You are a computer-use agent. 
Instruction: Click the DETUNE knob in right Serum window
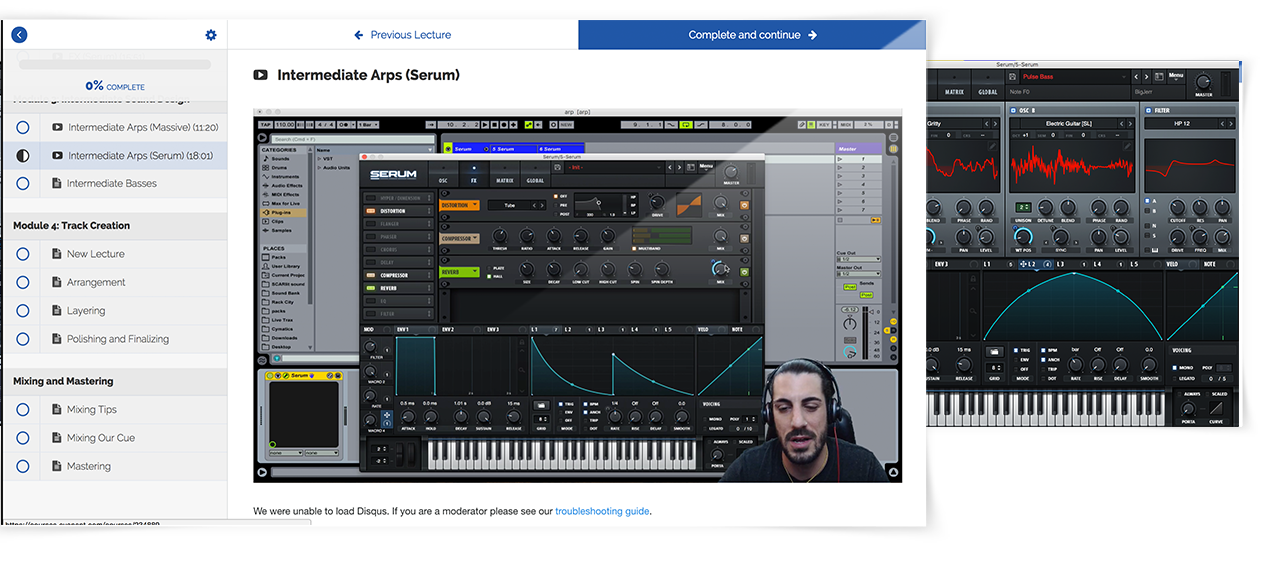[1046, 207]
